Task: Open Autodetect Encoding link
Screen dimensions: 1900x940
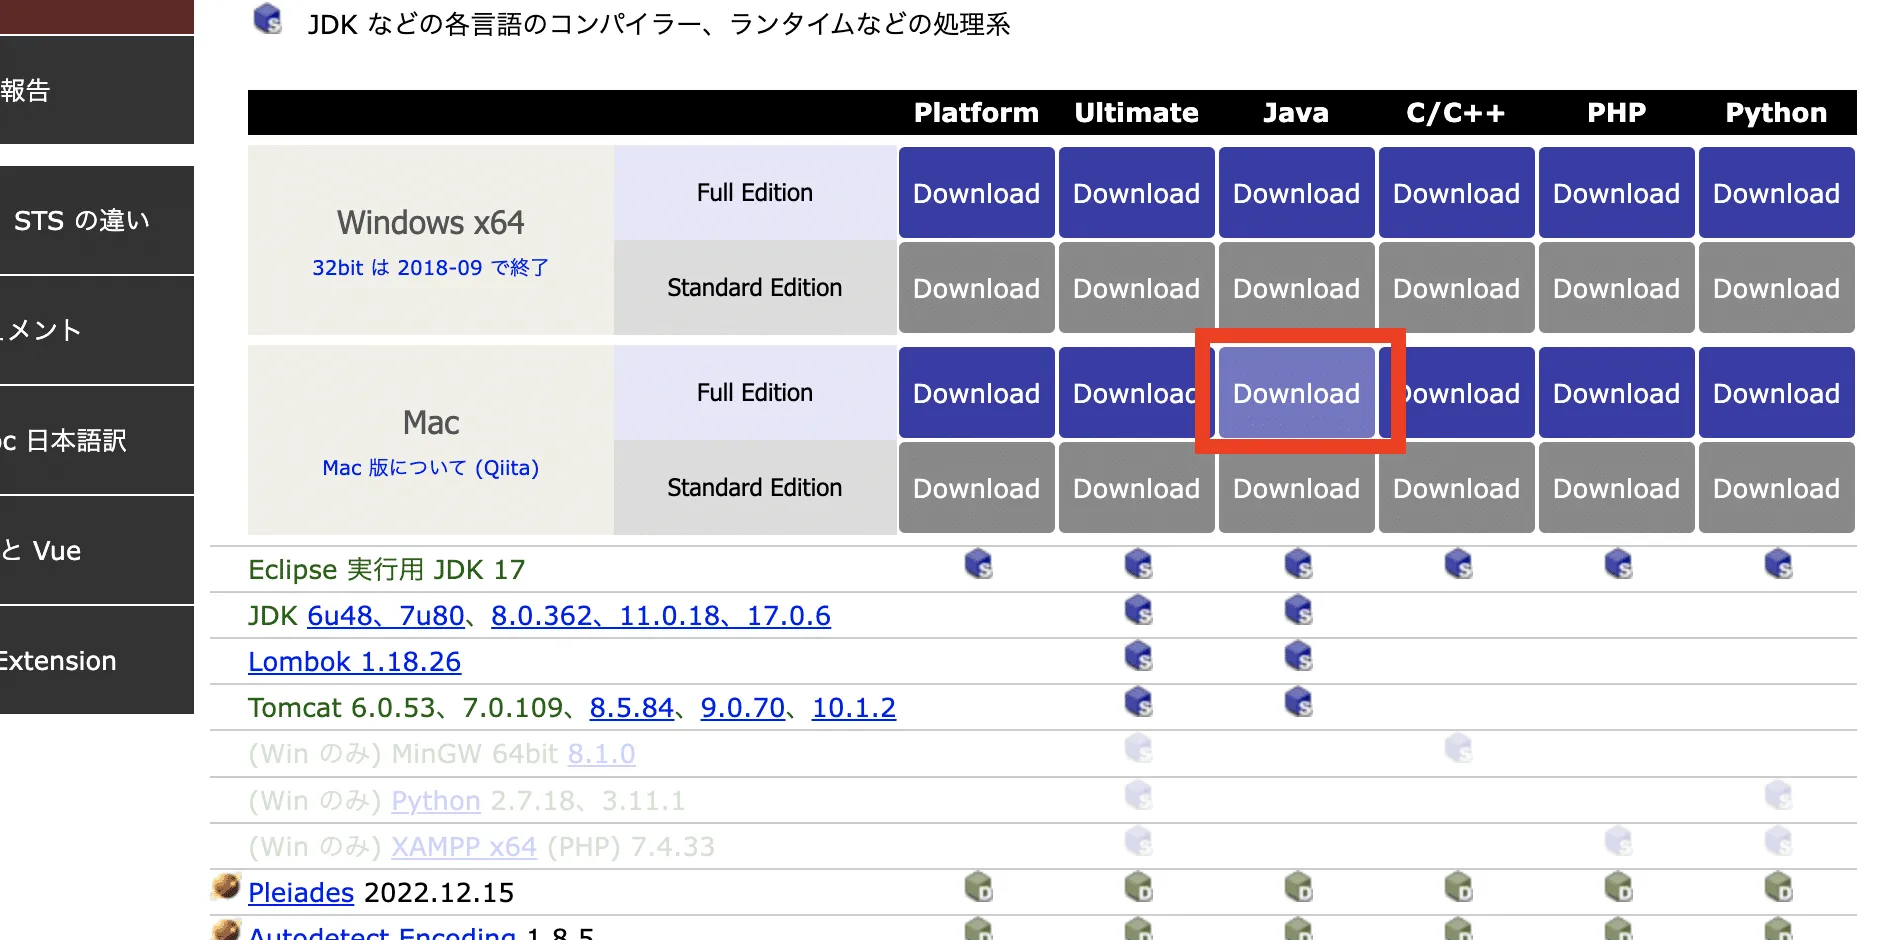Action: [382, 932]
